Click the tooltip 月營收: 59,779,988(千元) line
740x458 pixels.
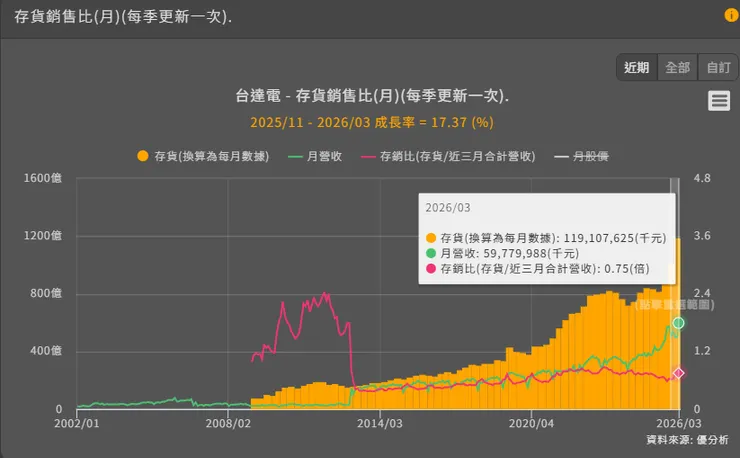tap(503, 254)
